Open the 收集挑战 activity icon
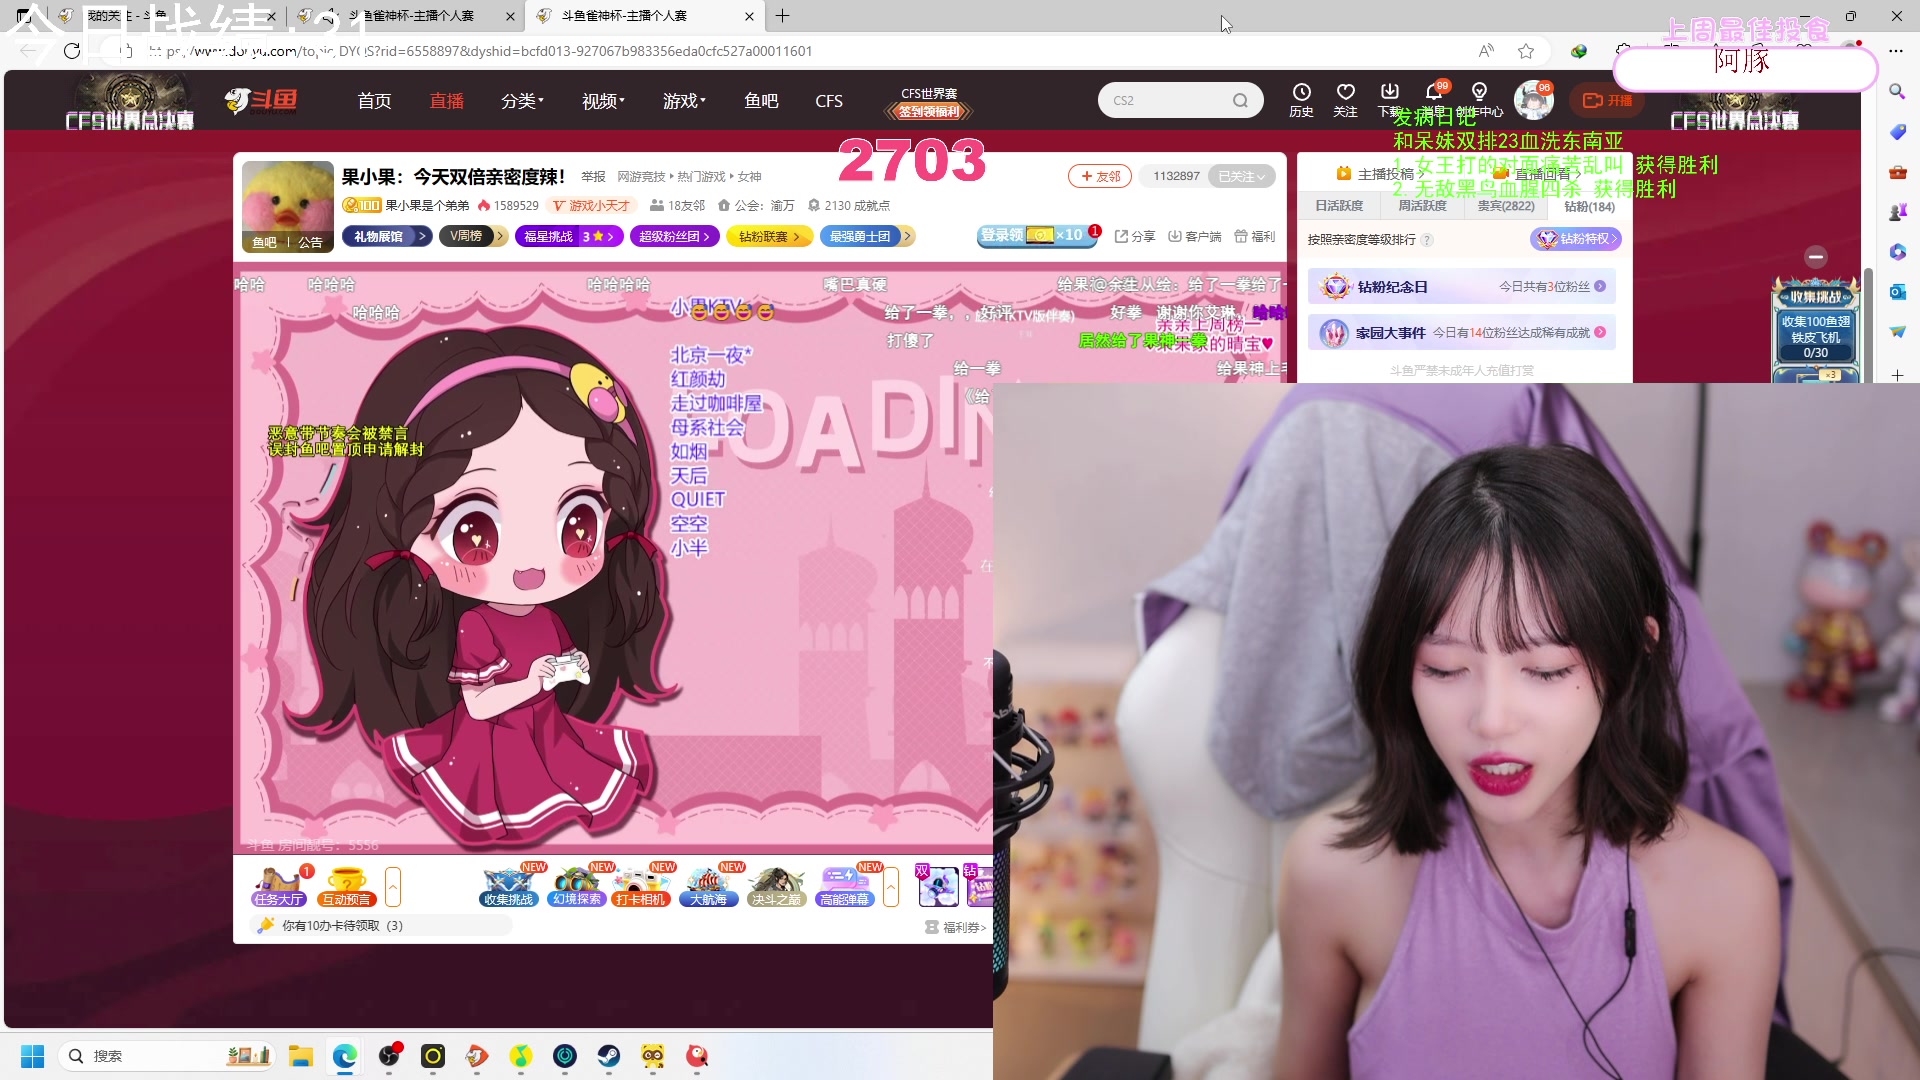The image size is (1920, 1080). [509, 886]
